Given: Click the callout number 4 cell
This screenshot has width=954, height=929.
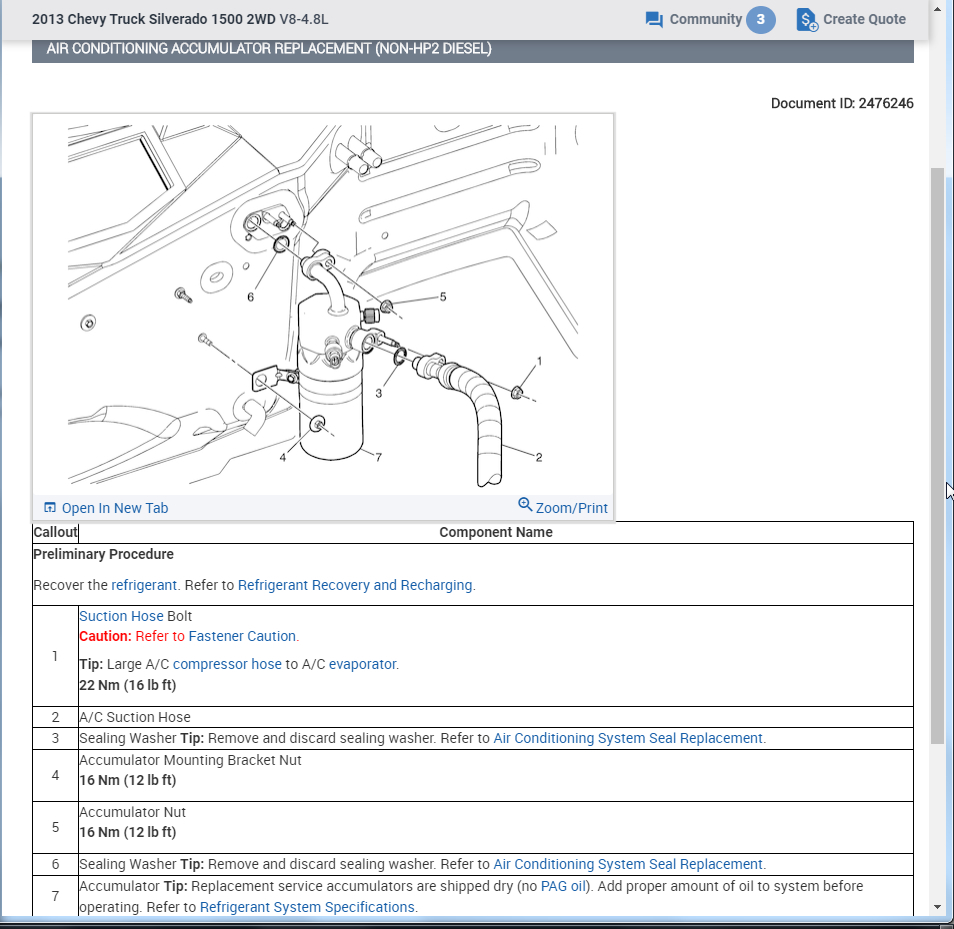Looking at the screenshot, I should (x=55, y=776).
